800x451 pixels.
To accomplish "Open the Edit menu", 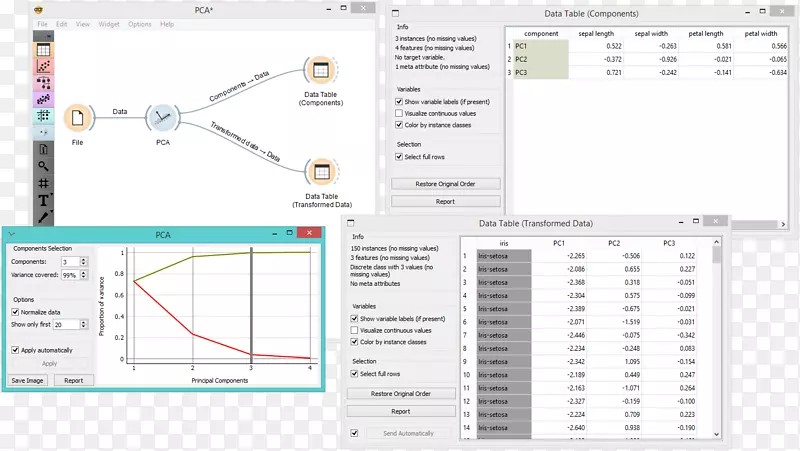I will coord(62,24).
